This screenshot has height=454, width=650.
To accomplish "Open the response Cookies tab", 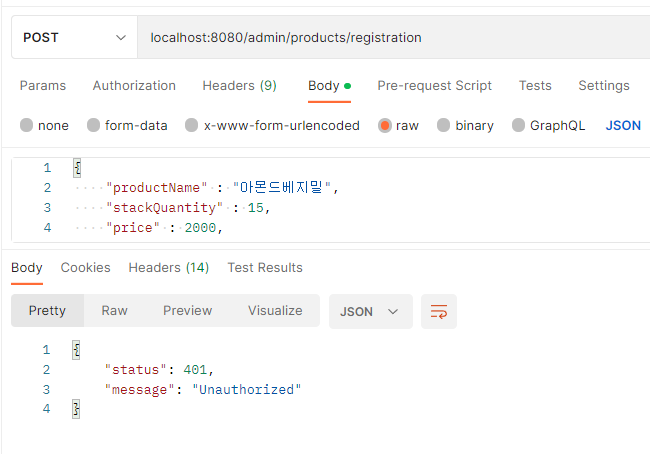I will point(85,268).
